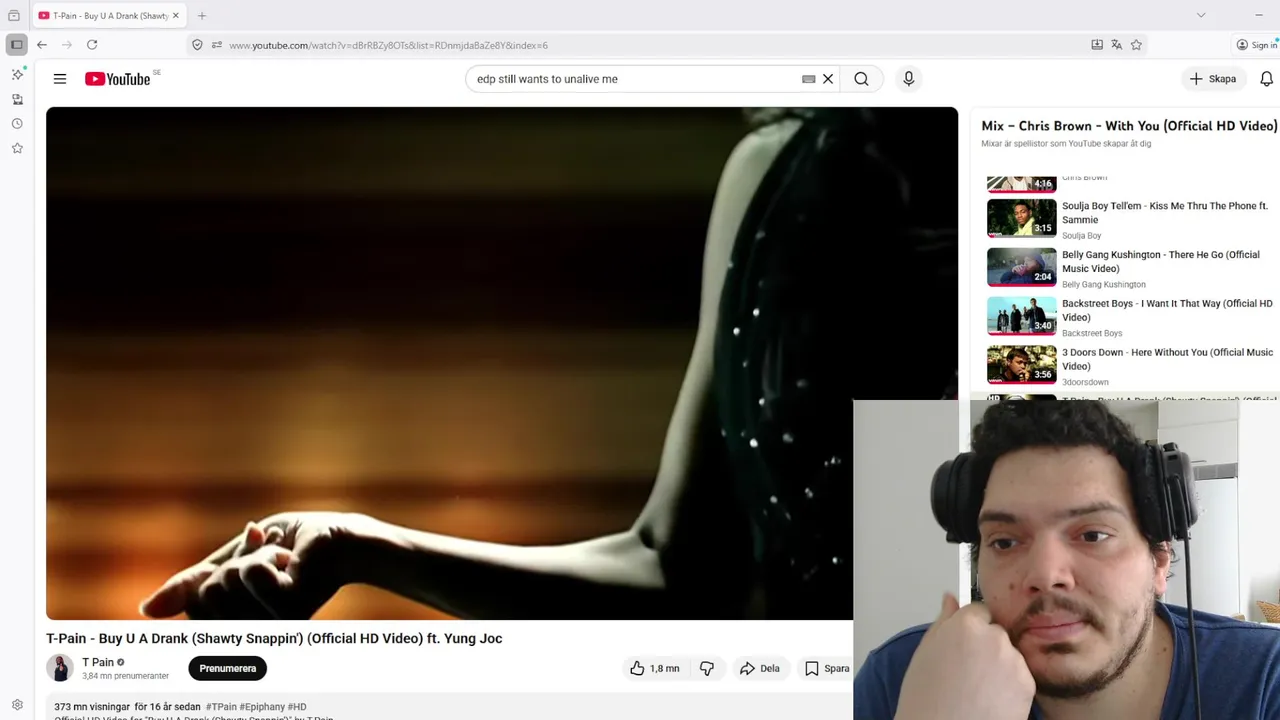Click 'Mixar är spellistor' subtitle text
1280x720 pixels.
pos(1066,144)
